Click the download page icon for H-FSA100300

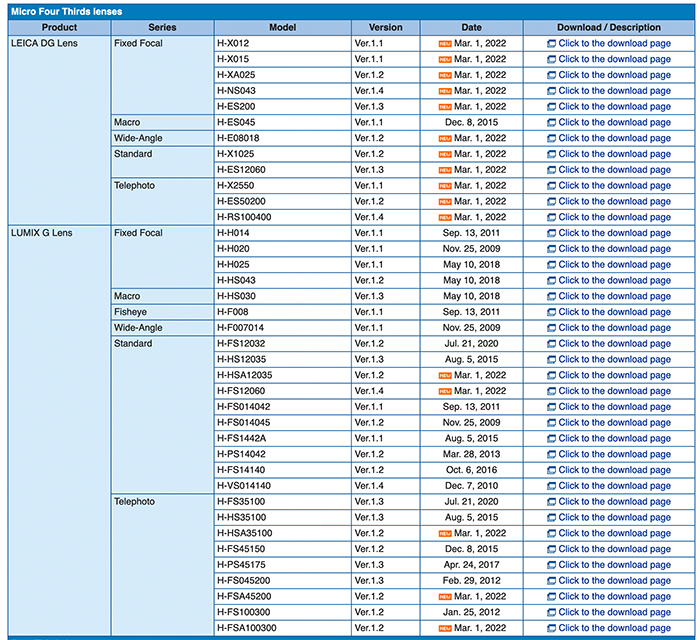click(x=552, y=628)
